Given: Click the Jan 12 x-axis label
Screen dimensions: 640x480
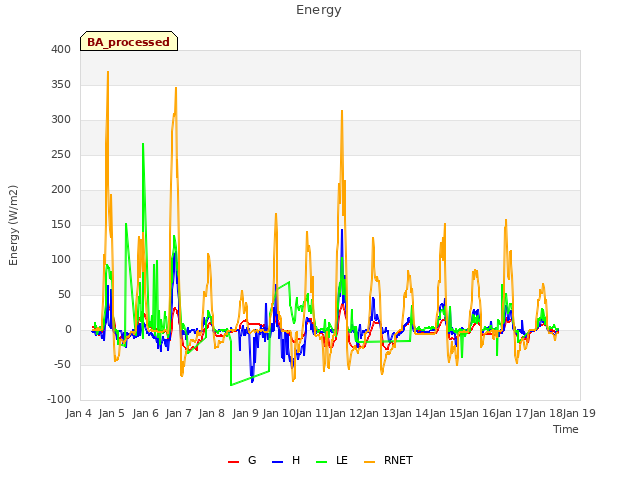Looking at the screenshot, I should pos(346,413).
